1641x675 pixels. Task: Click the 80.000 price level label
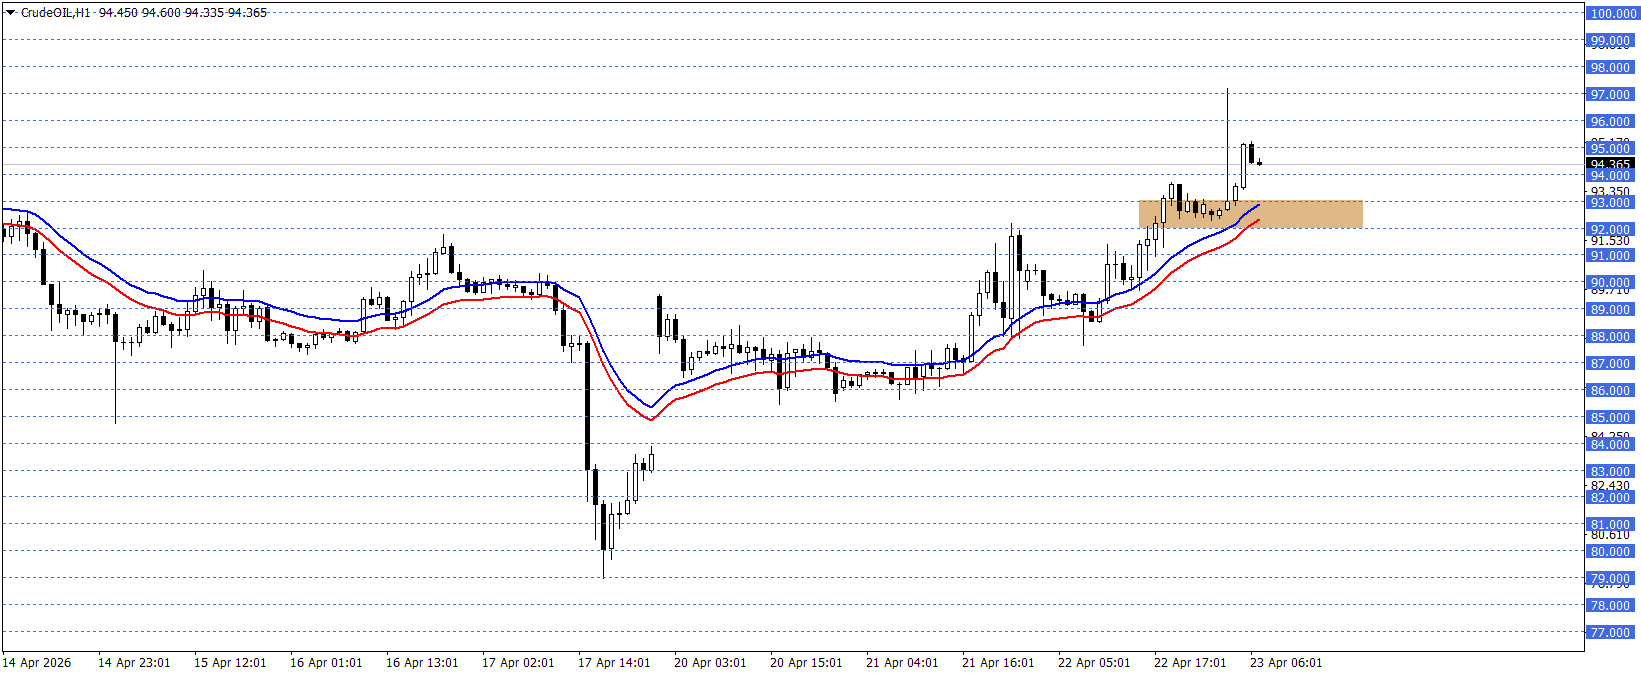click(1610, 552)
